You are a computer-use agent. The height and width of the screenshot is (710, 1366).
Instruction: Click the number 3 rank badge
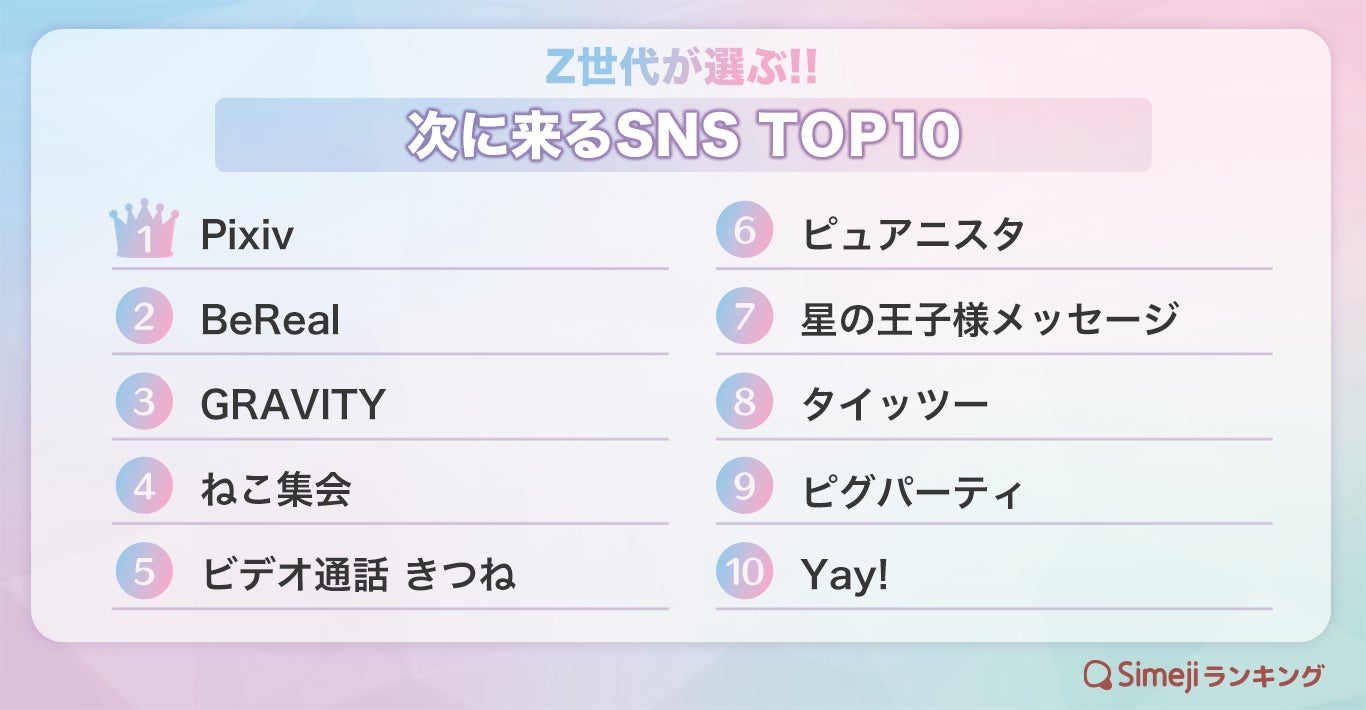click(x=144, y=402)
